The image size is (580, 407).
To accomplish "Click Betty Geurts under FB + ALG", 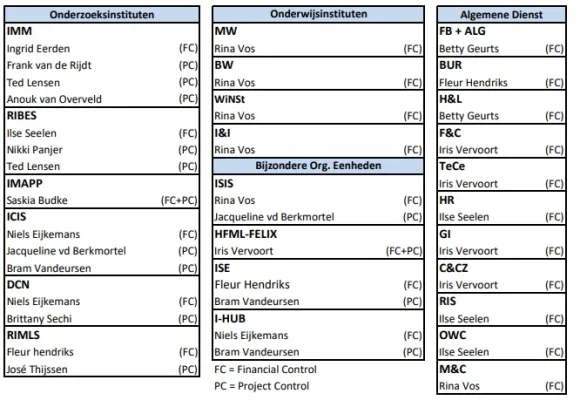I will [x=469, y=48].
